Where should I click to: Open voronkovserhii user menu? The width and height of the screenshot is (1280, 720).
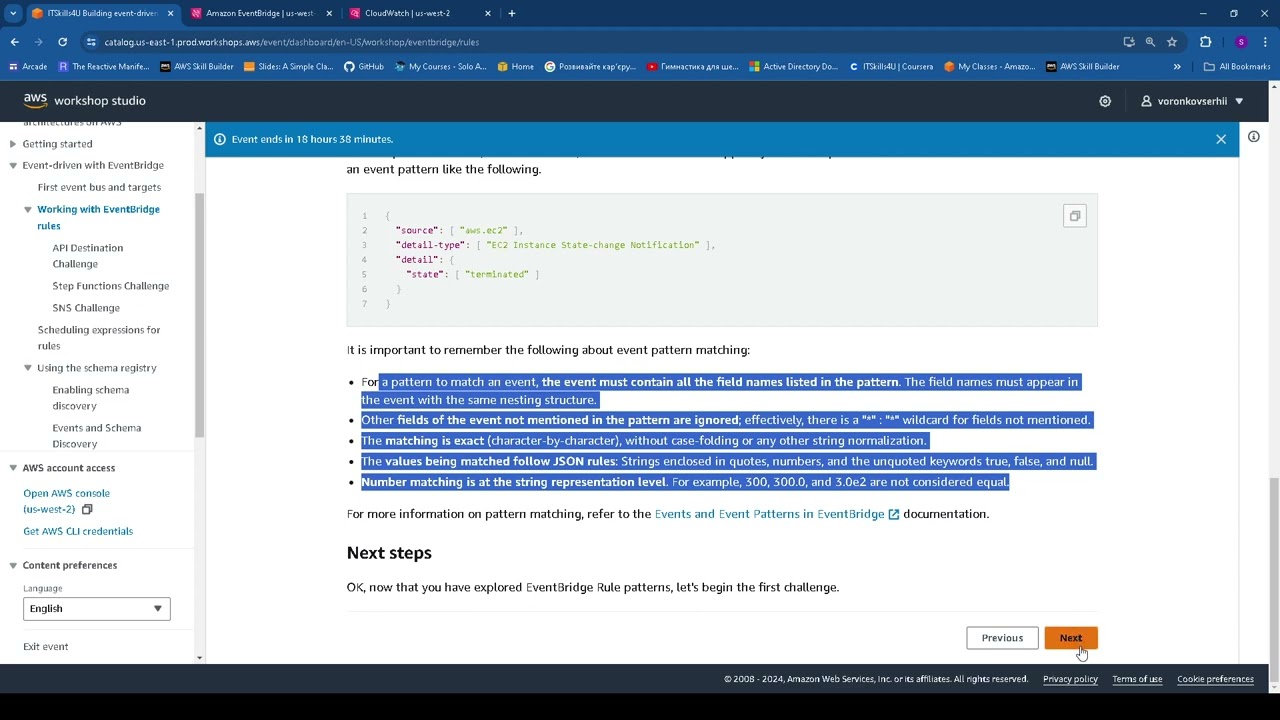[x=1192, y=101]
